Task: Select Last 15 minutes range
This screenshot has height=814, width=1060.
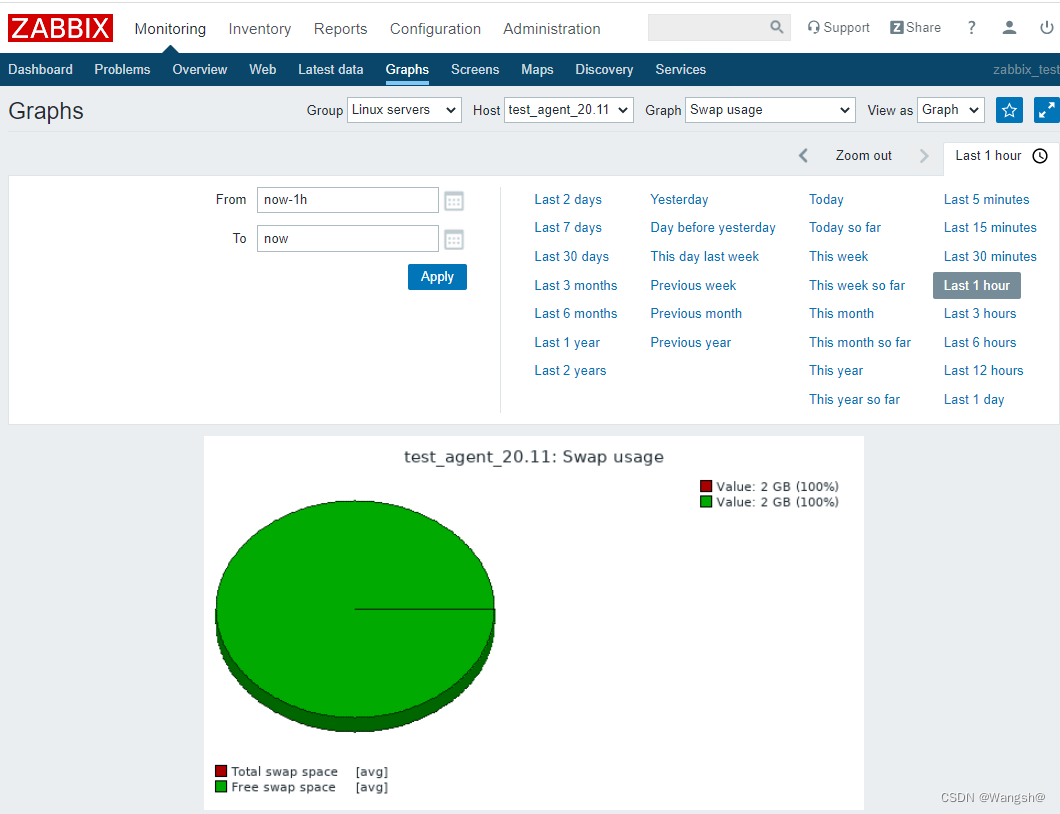Action: [990, 228]
